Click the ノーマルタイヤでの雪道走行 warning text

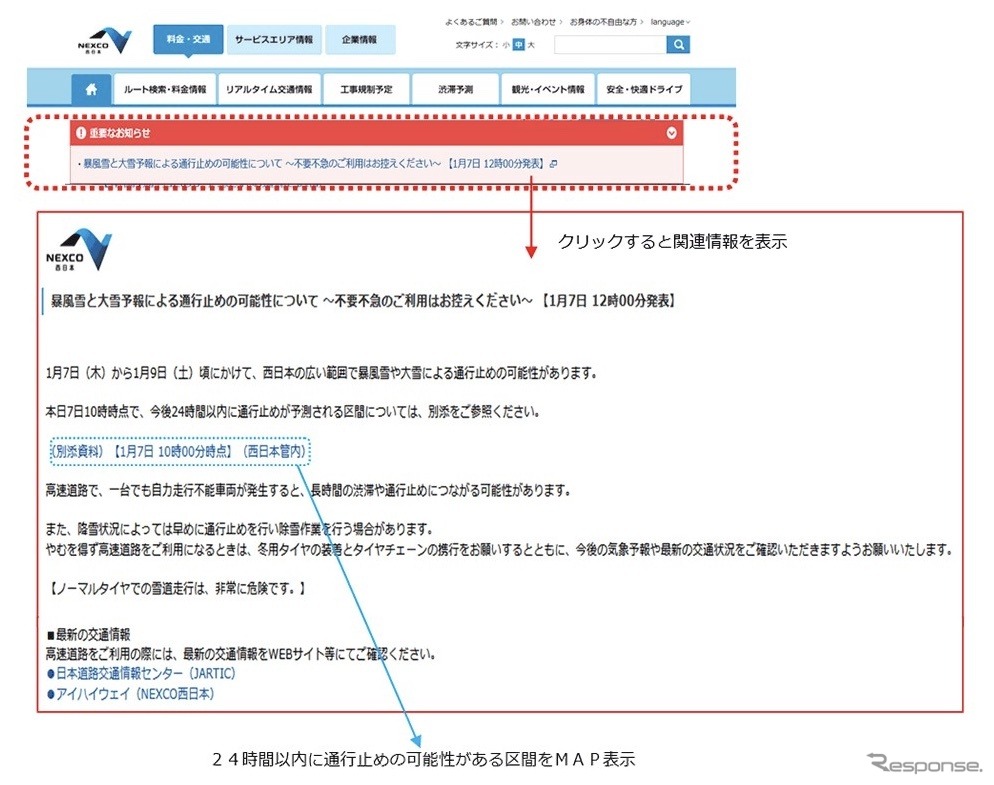177,588
